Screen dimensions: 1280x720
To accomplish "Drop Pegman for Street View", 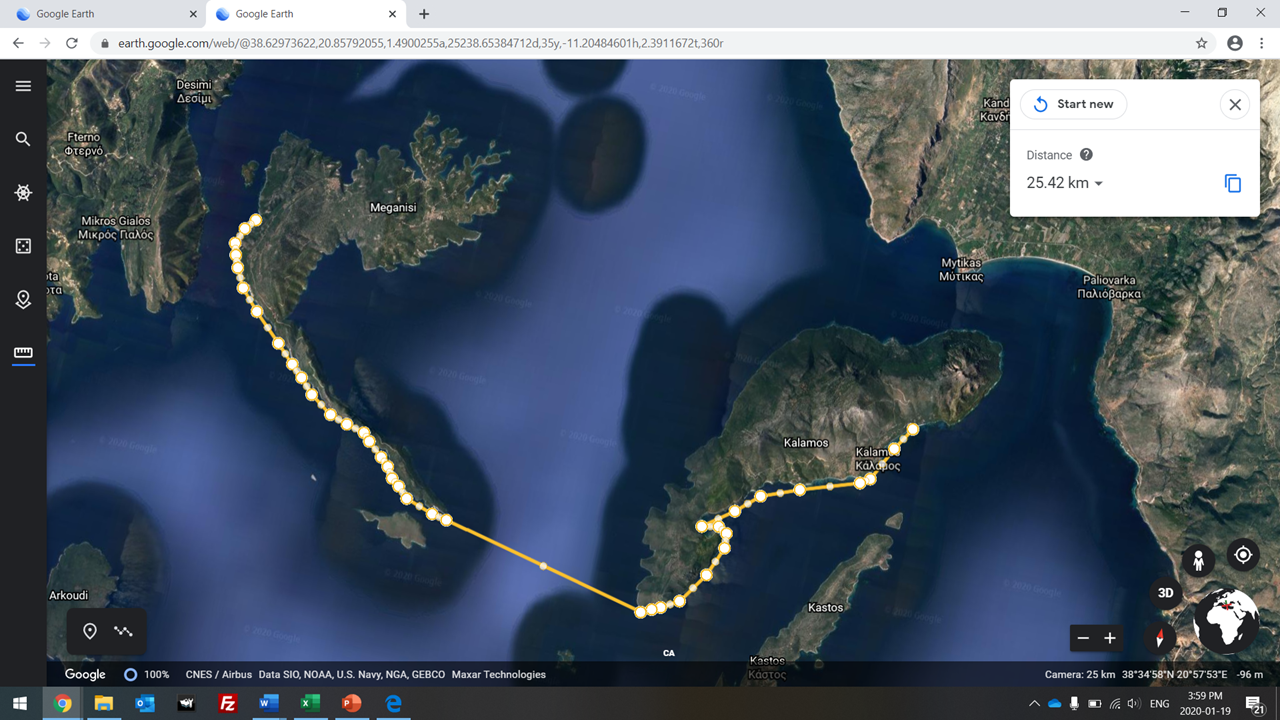I will click(1198, 560).
